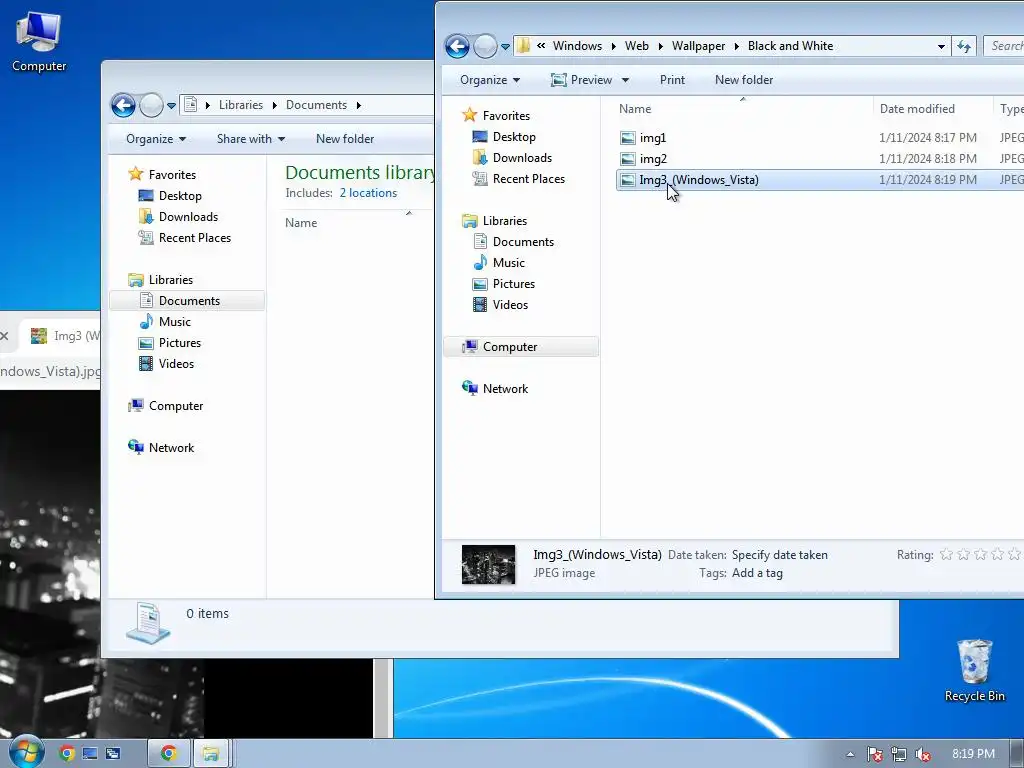Sort by Date modified column
Image resolution: width=1024 pixels, height=768 pixels.
933,108
